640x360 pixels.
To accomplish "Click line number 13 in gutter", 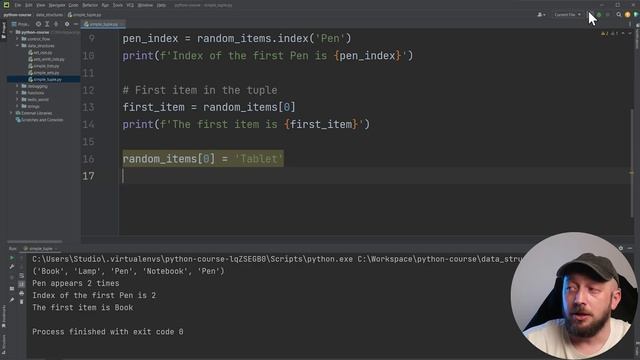I will coord(89,107).
